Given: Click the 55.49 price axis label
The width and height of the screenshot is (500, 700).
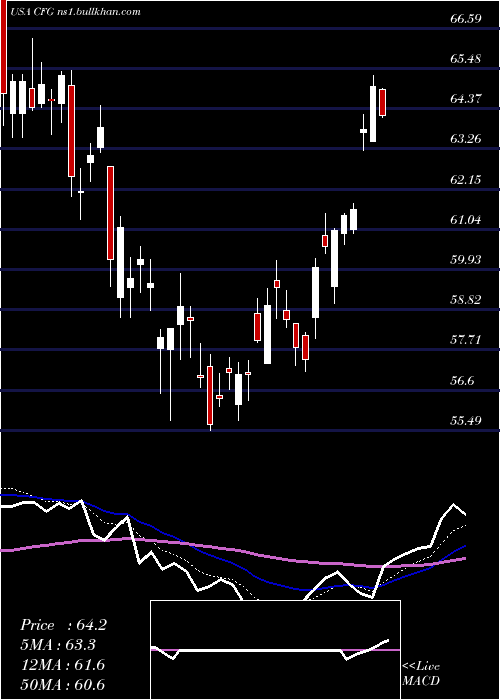Looking at the screenshot, I should [466, 421].
